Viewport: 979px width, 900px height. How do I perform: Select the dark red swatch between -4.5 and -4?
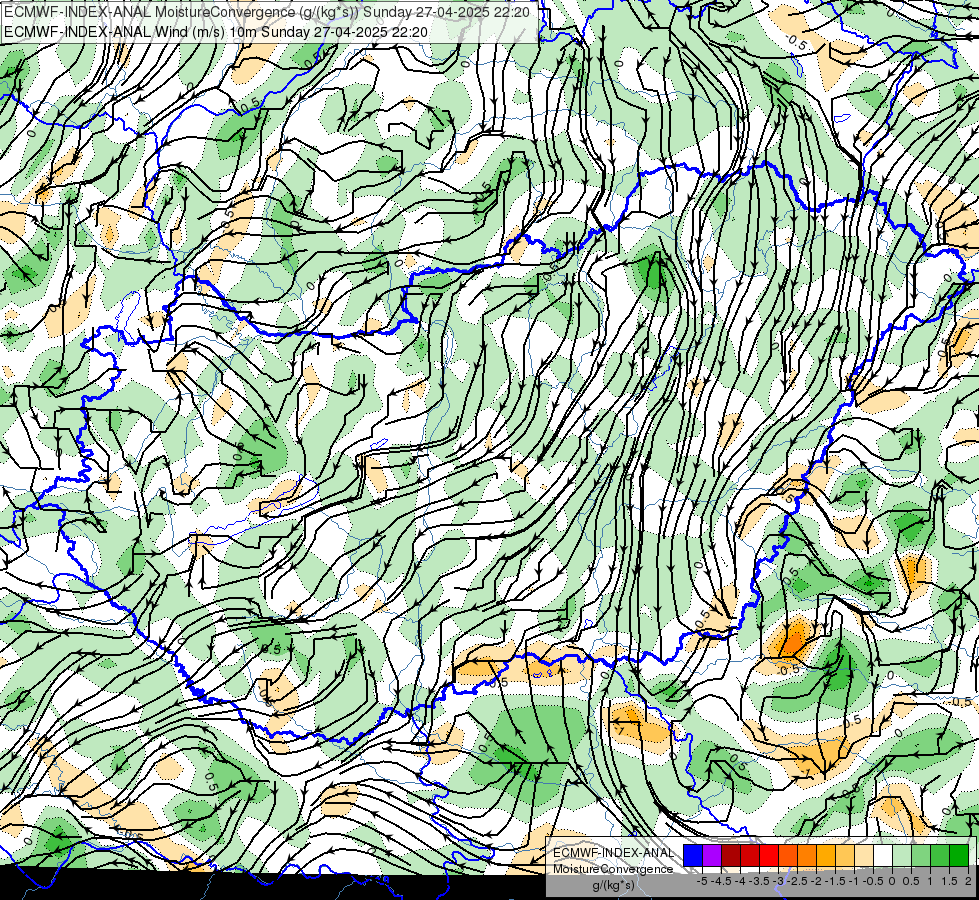tap(731, 855)
